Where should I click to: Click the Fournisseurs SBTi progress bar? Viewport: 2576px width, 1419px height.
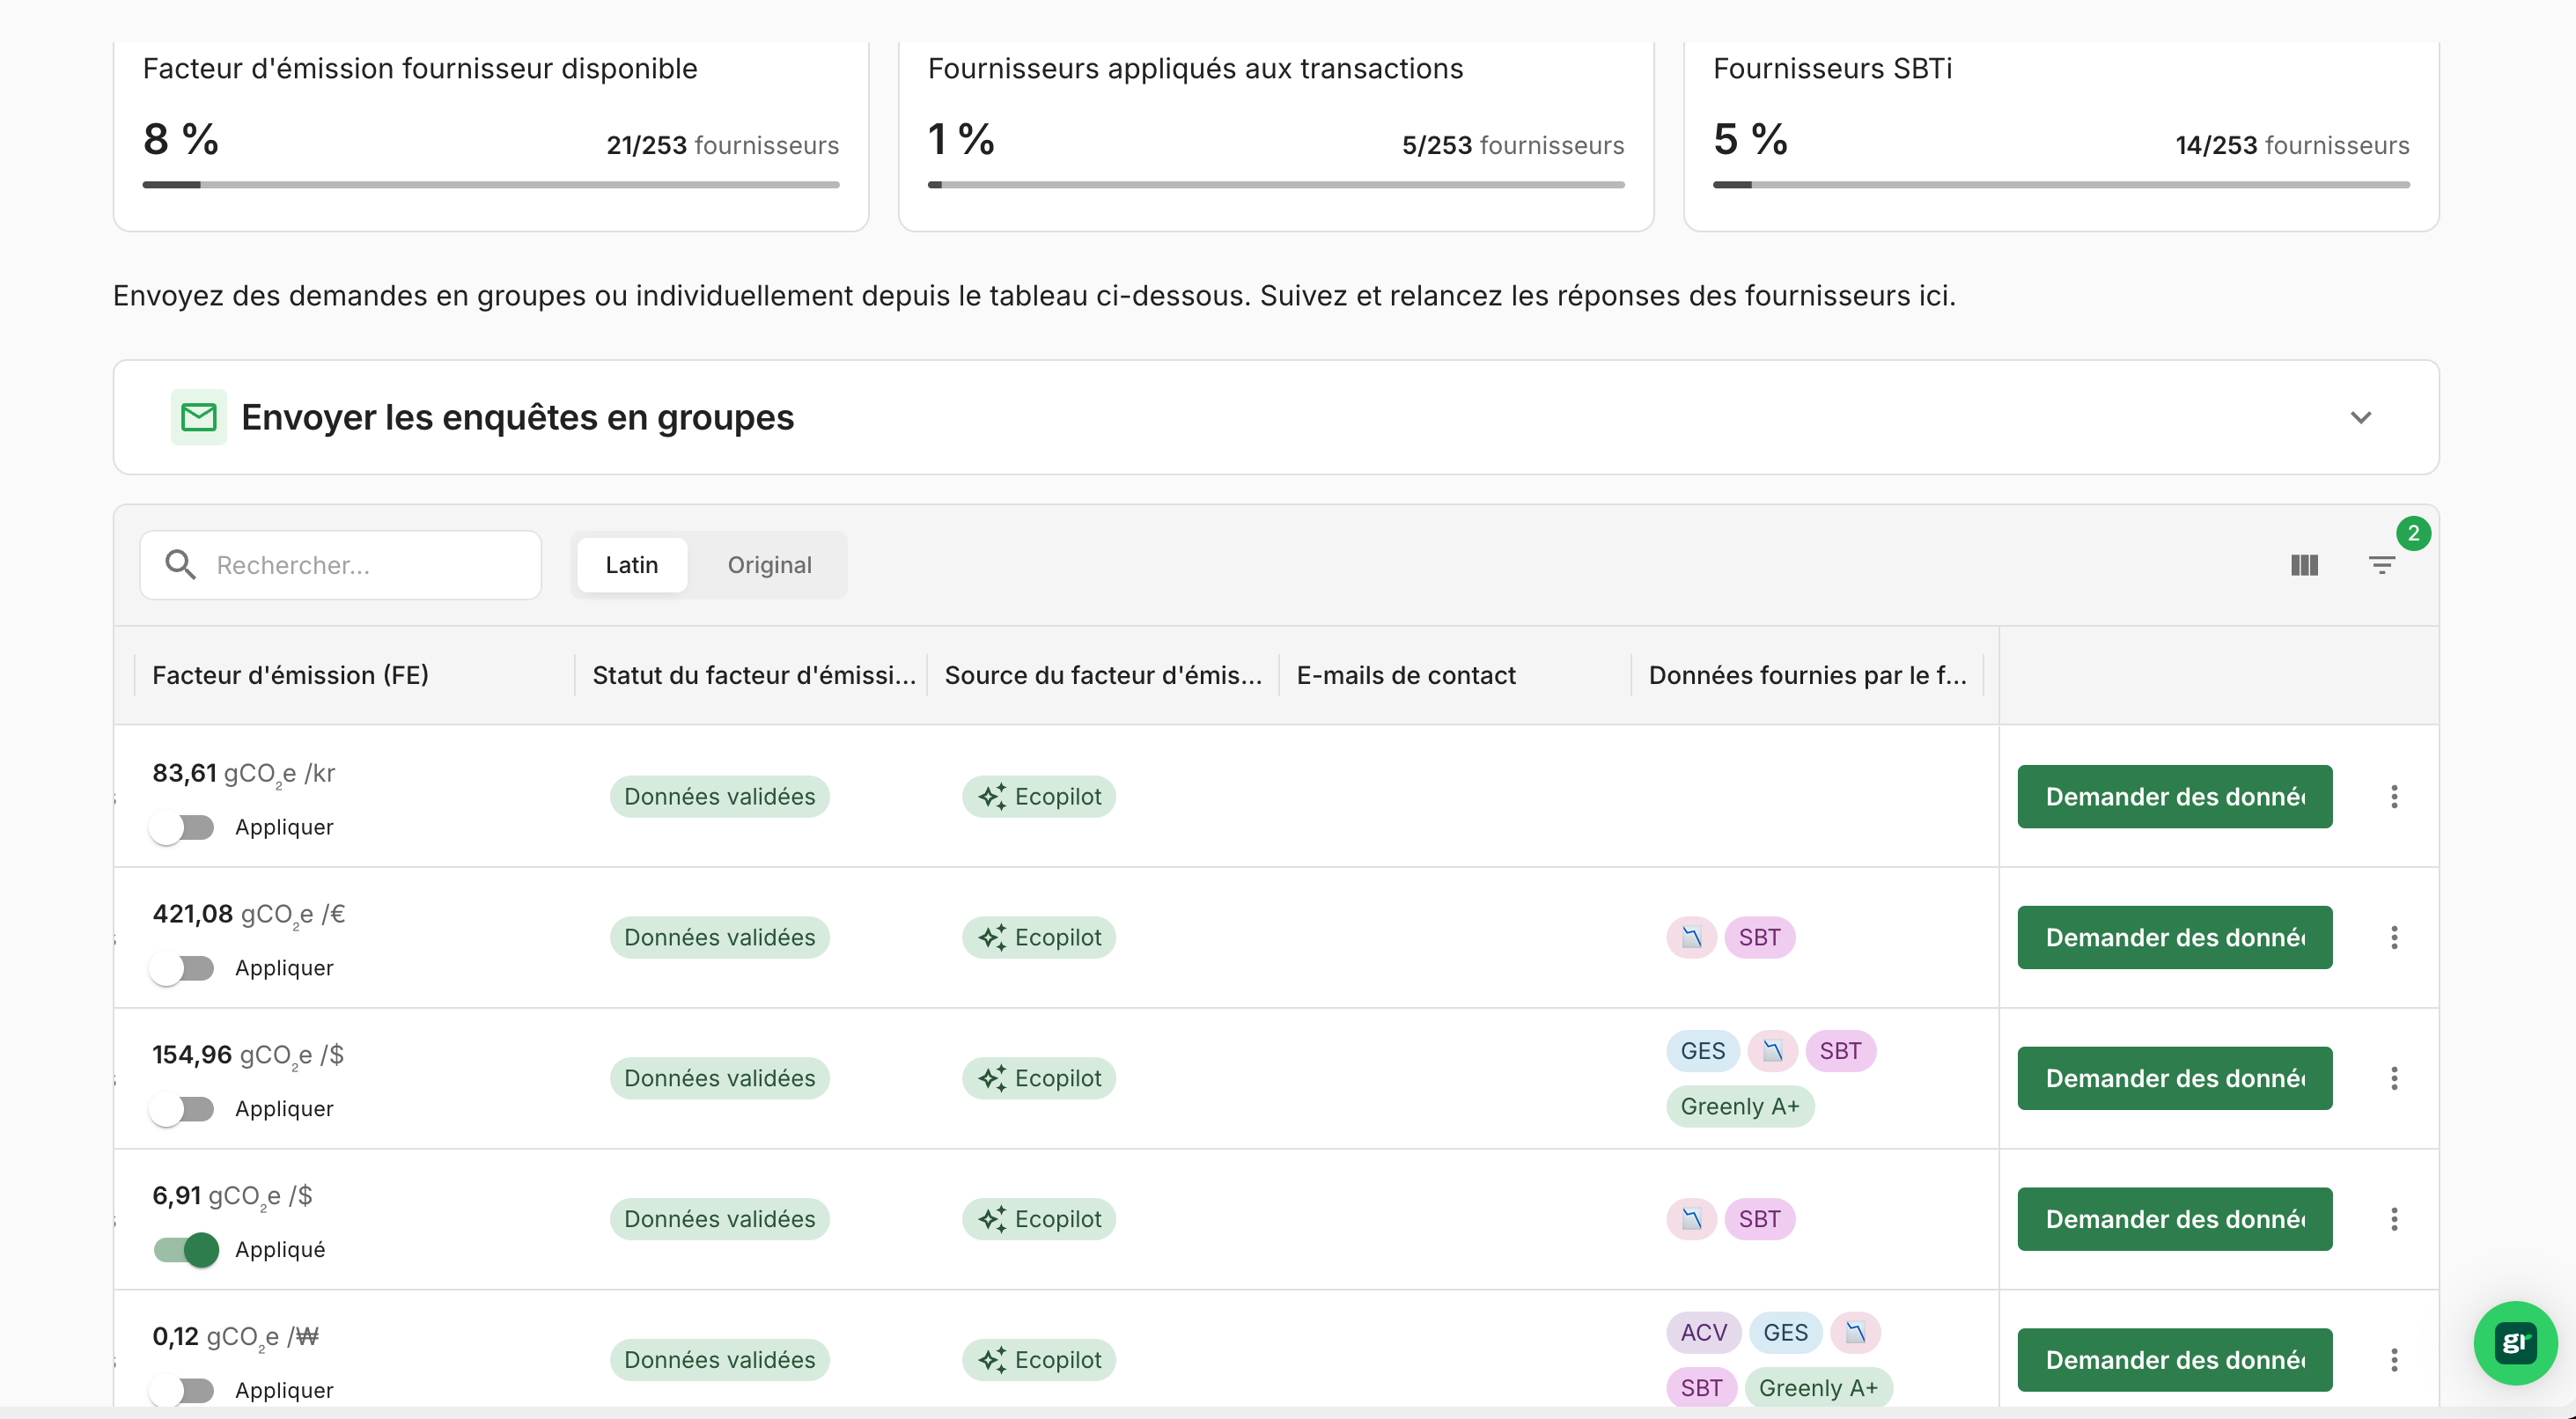pyautogui.click(x=2061, y=185)
